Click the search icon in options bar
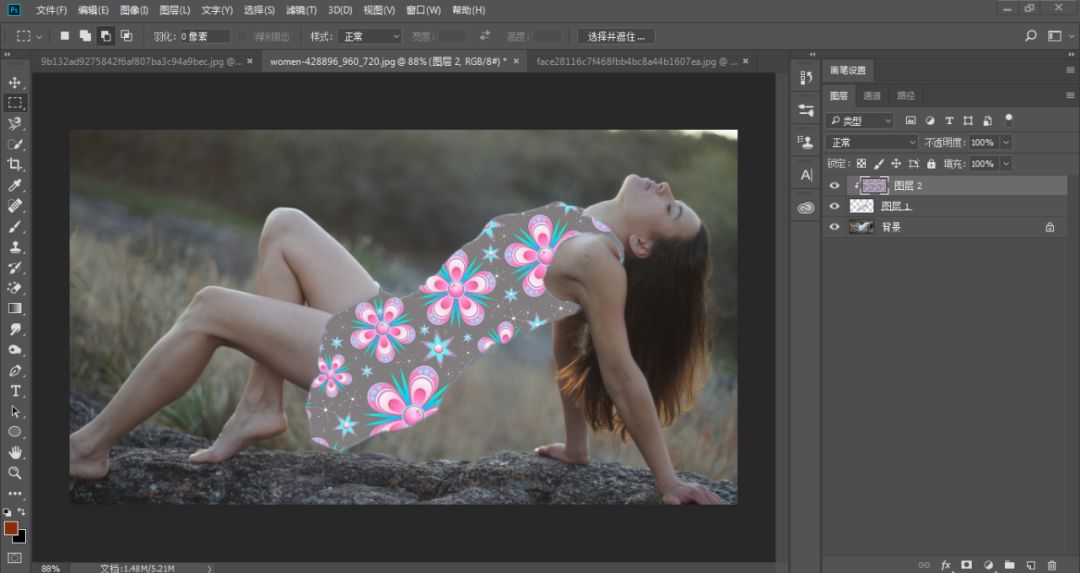The image size is (1080, 573). [x=1030, y=36]
